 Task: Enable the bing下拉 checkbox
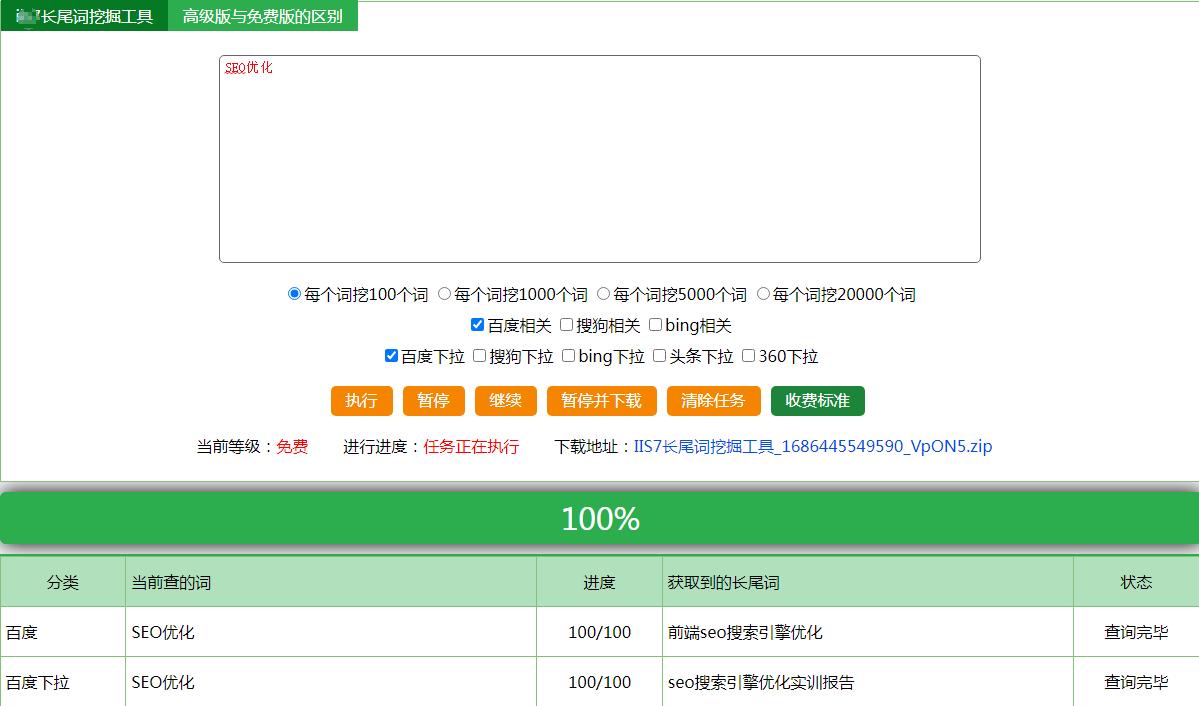[x=568, y=356]
